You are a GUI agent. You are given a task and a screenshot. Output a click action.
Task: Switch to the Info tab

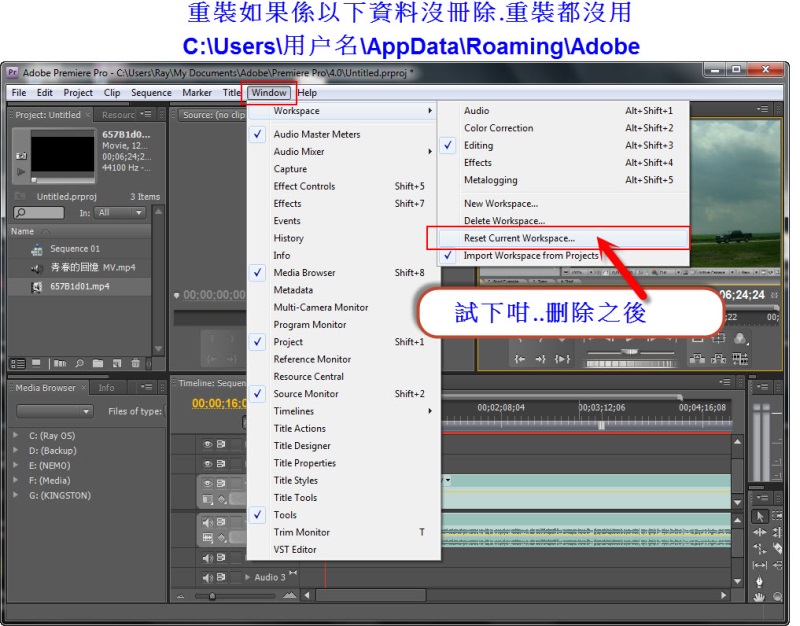tap(106, 388)
